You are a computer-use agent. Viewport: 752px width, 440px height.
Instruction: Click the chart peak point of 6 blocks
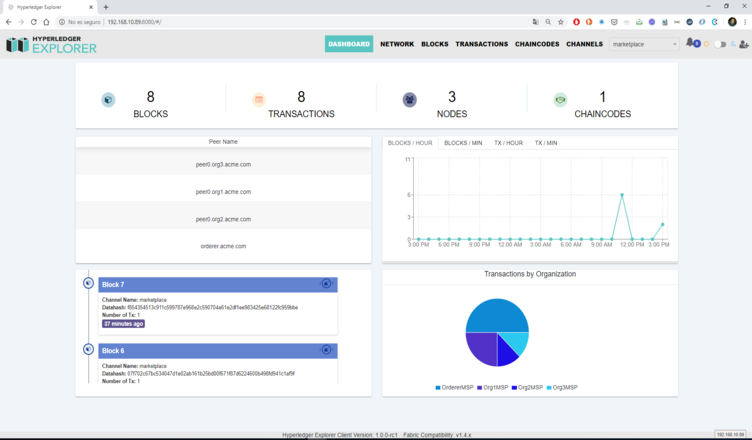coord(622,195)
